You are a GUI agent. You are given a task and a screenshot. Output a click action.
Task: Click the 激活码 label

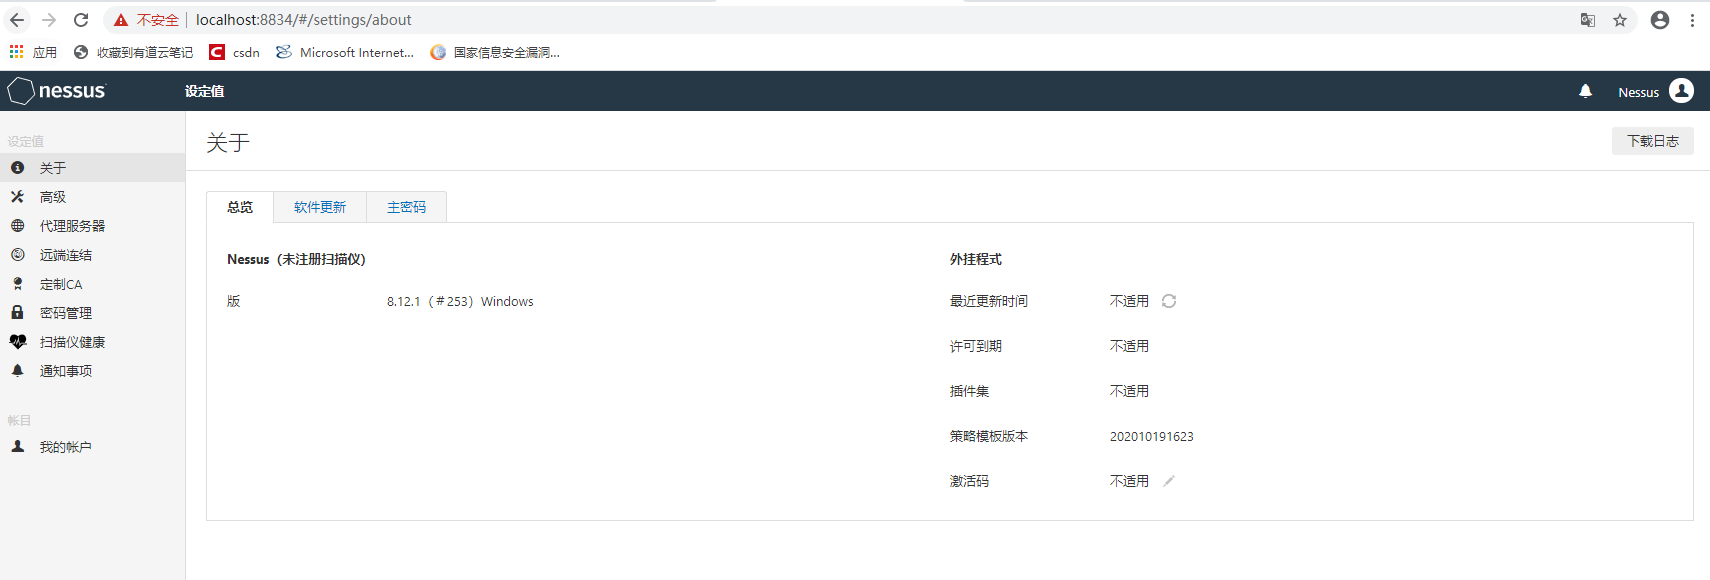coord(969,481)
